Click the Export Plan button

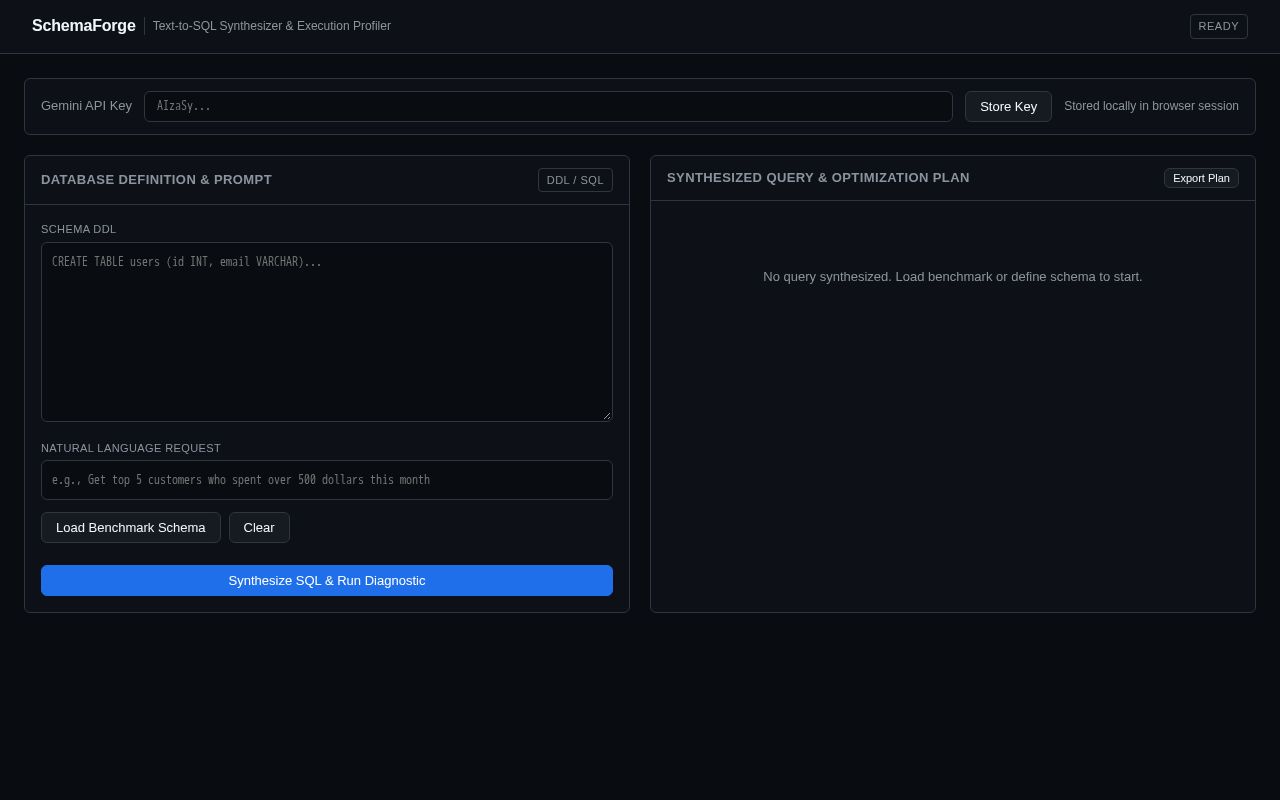1201,178
